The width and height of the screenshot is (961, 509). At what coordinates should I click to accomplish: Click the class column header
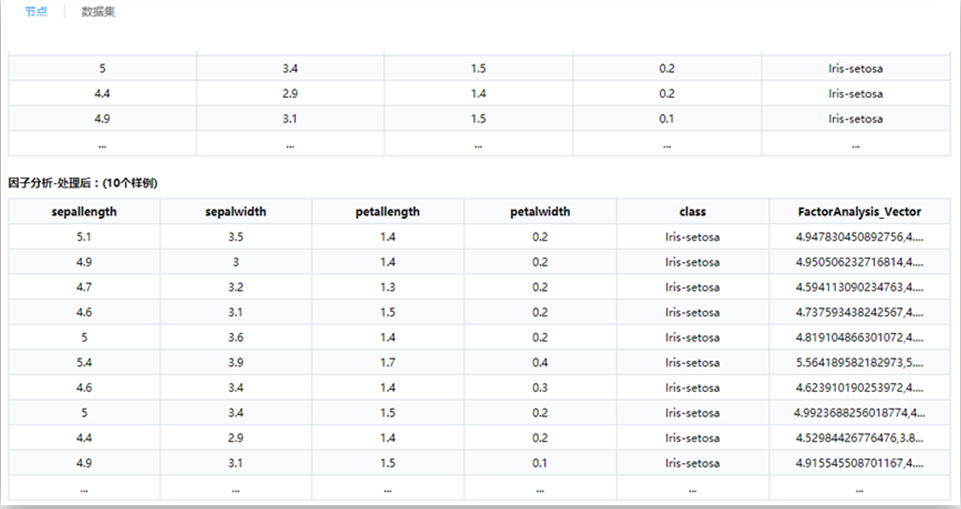[692, 212]
